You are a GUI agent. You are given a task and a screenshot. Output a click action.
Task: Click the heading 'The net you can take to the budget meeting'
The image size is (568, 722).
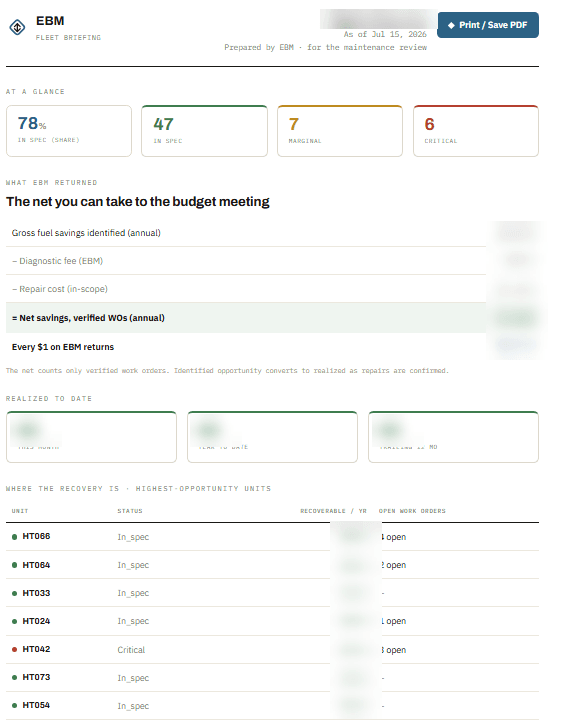138,202
